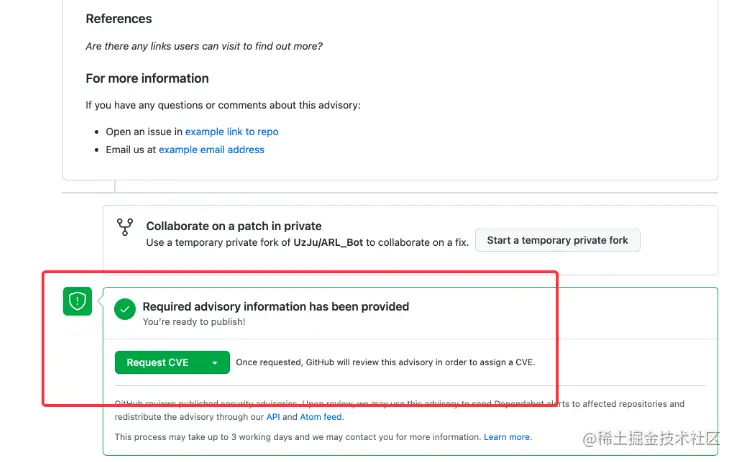Open the API link

[x=273, y=417]
